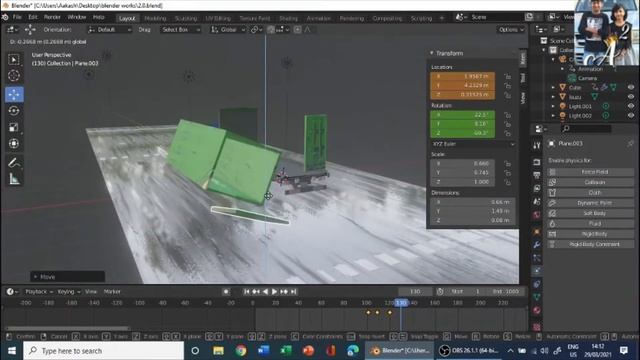Jump to the first frame
The image size is (640, 360).
[246, 291]
